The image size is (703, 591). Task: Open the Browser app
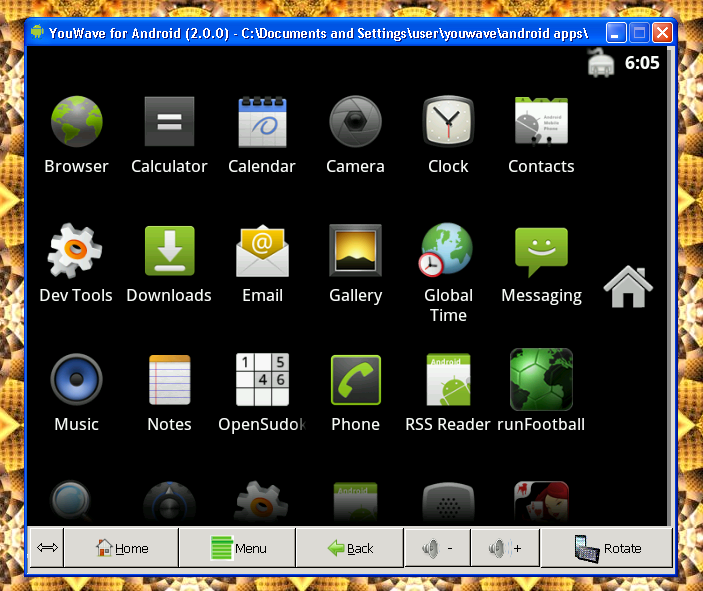click(77, 122)
